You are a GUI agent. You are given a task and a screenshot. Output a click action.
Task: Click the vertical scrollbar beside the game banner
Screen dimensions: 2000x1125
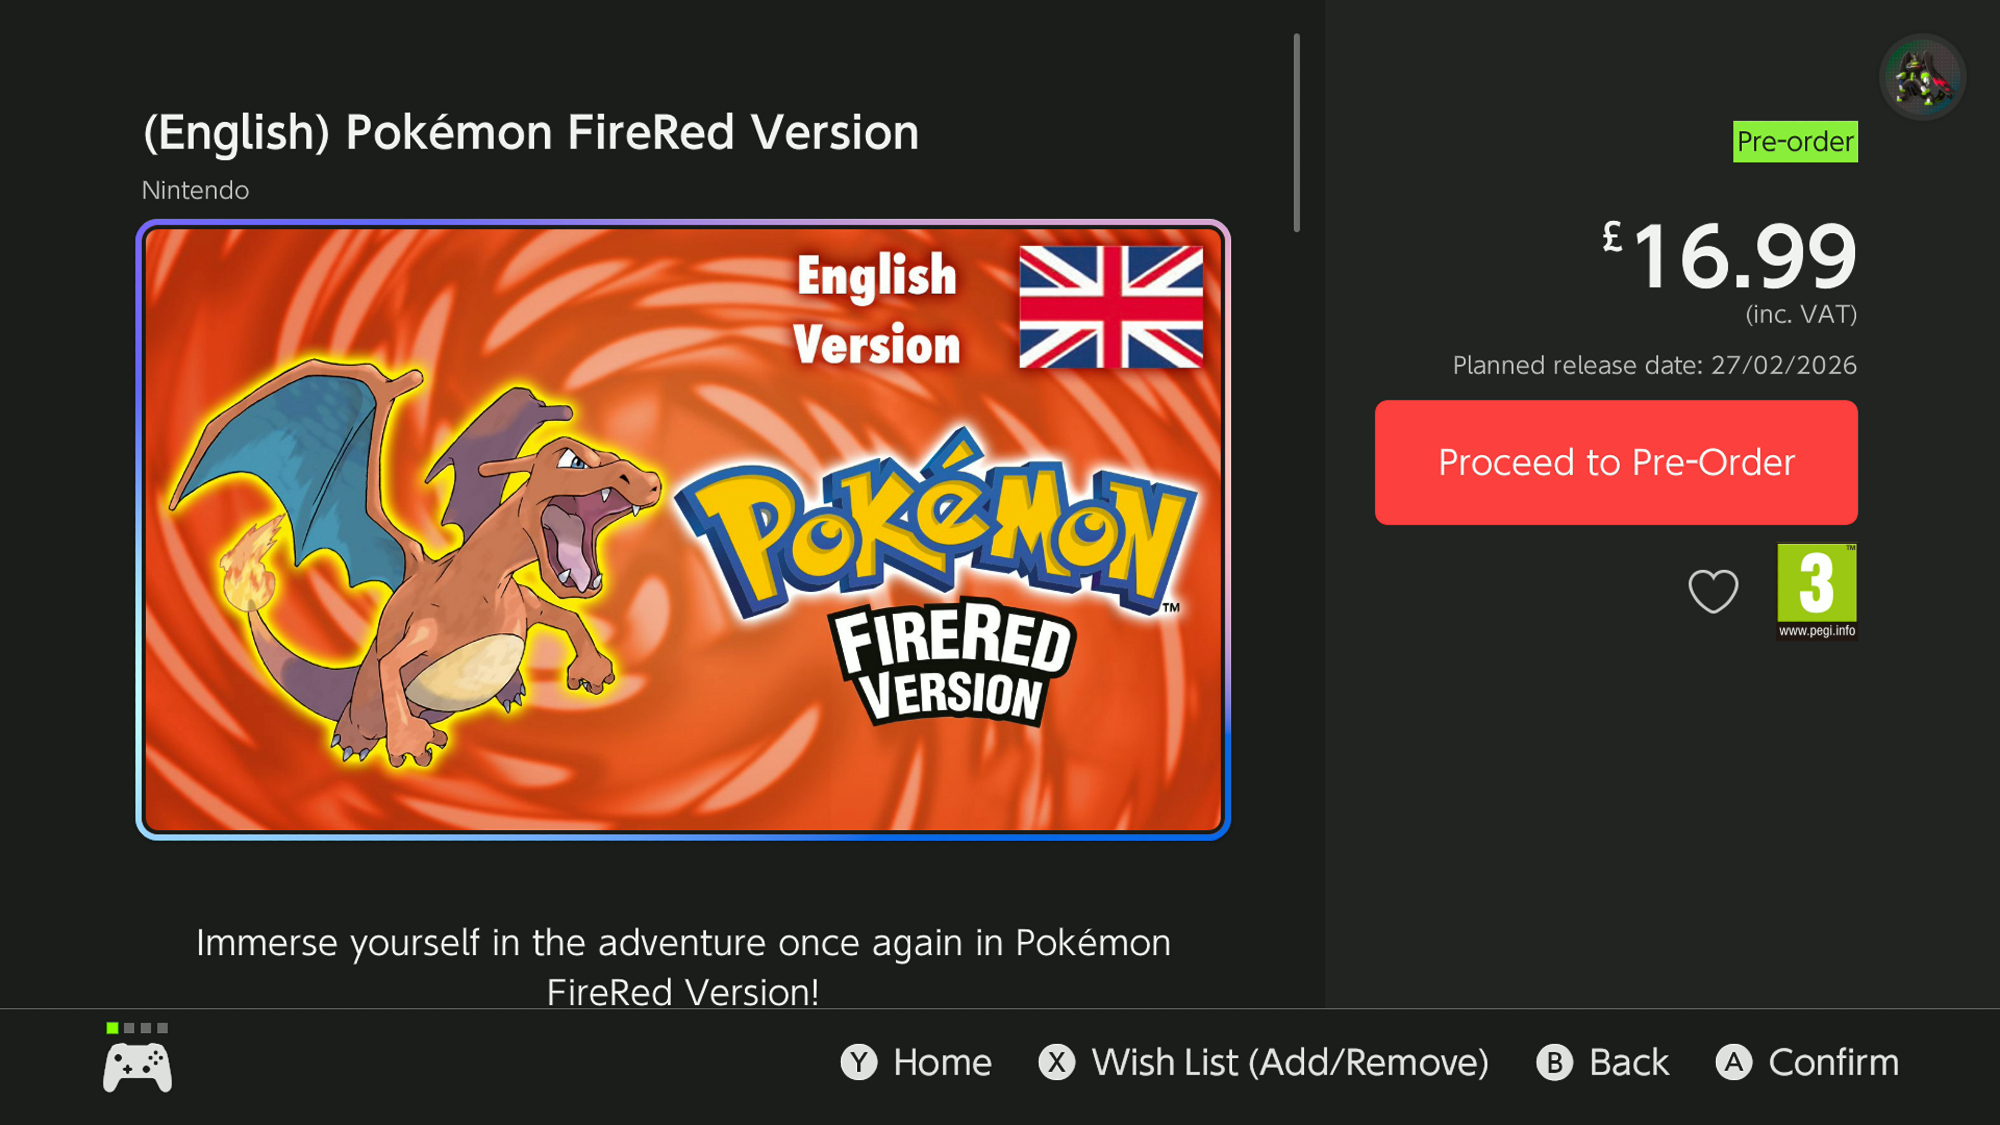[x=1296, y=133]
